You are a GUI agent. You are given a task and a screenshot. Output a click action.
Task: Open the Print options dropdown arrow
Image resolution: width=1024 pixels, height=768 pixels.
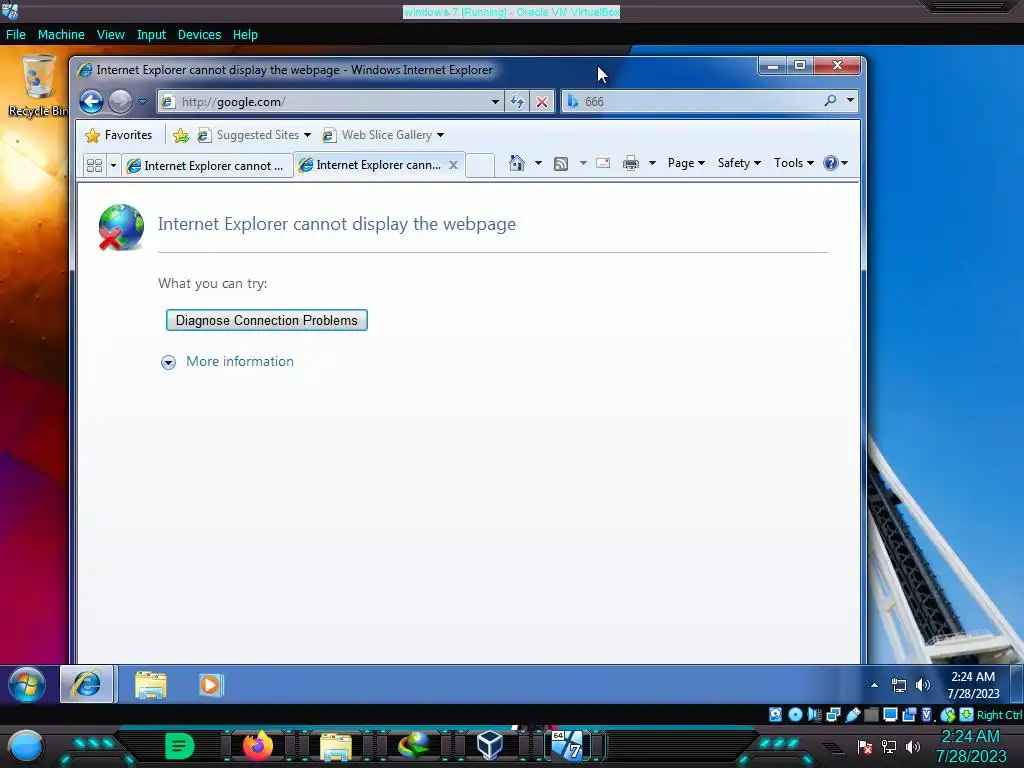click(x=652, y=163)
